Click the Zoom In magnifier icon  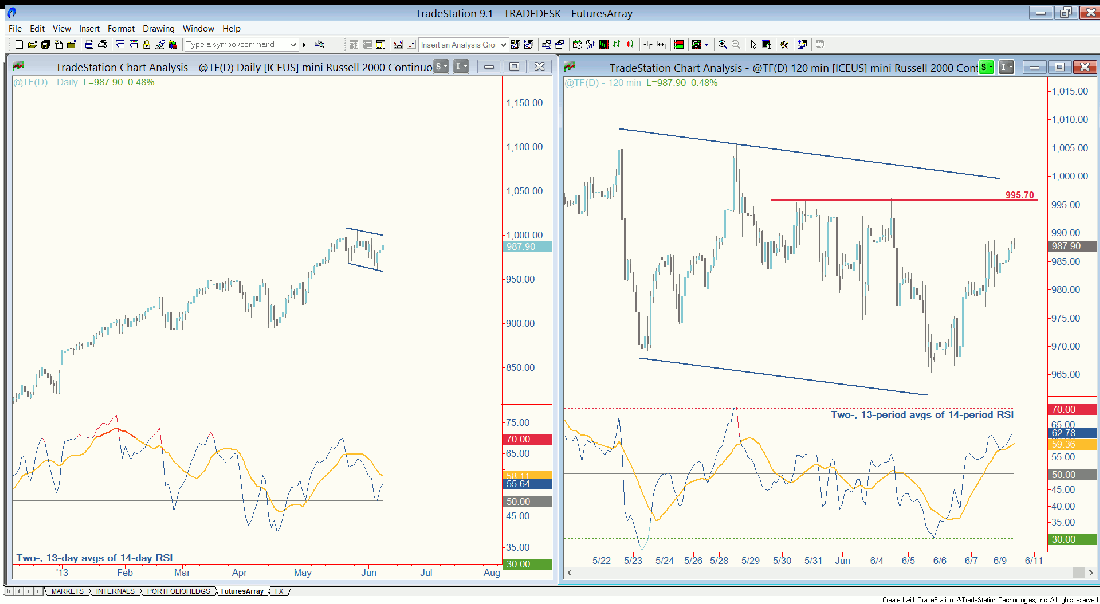click(x=723, y=45)
